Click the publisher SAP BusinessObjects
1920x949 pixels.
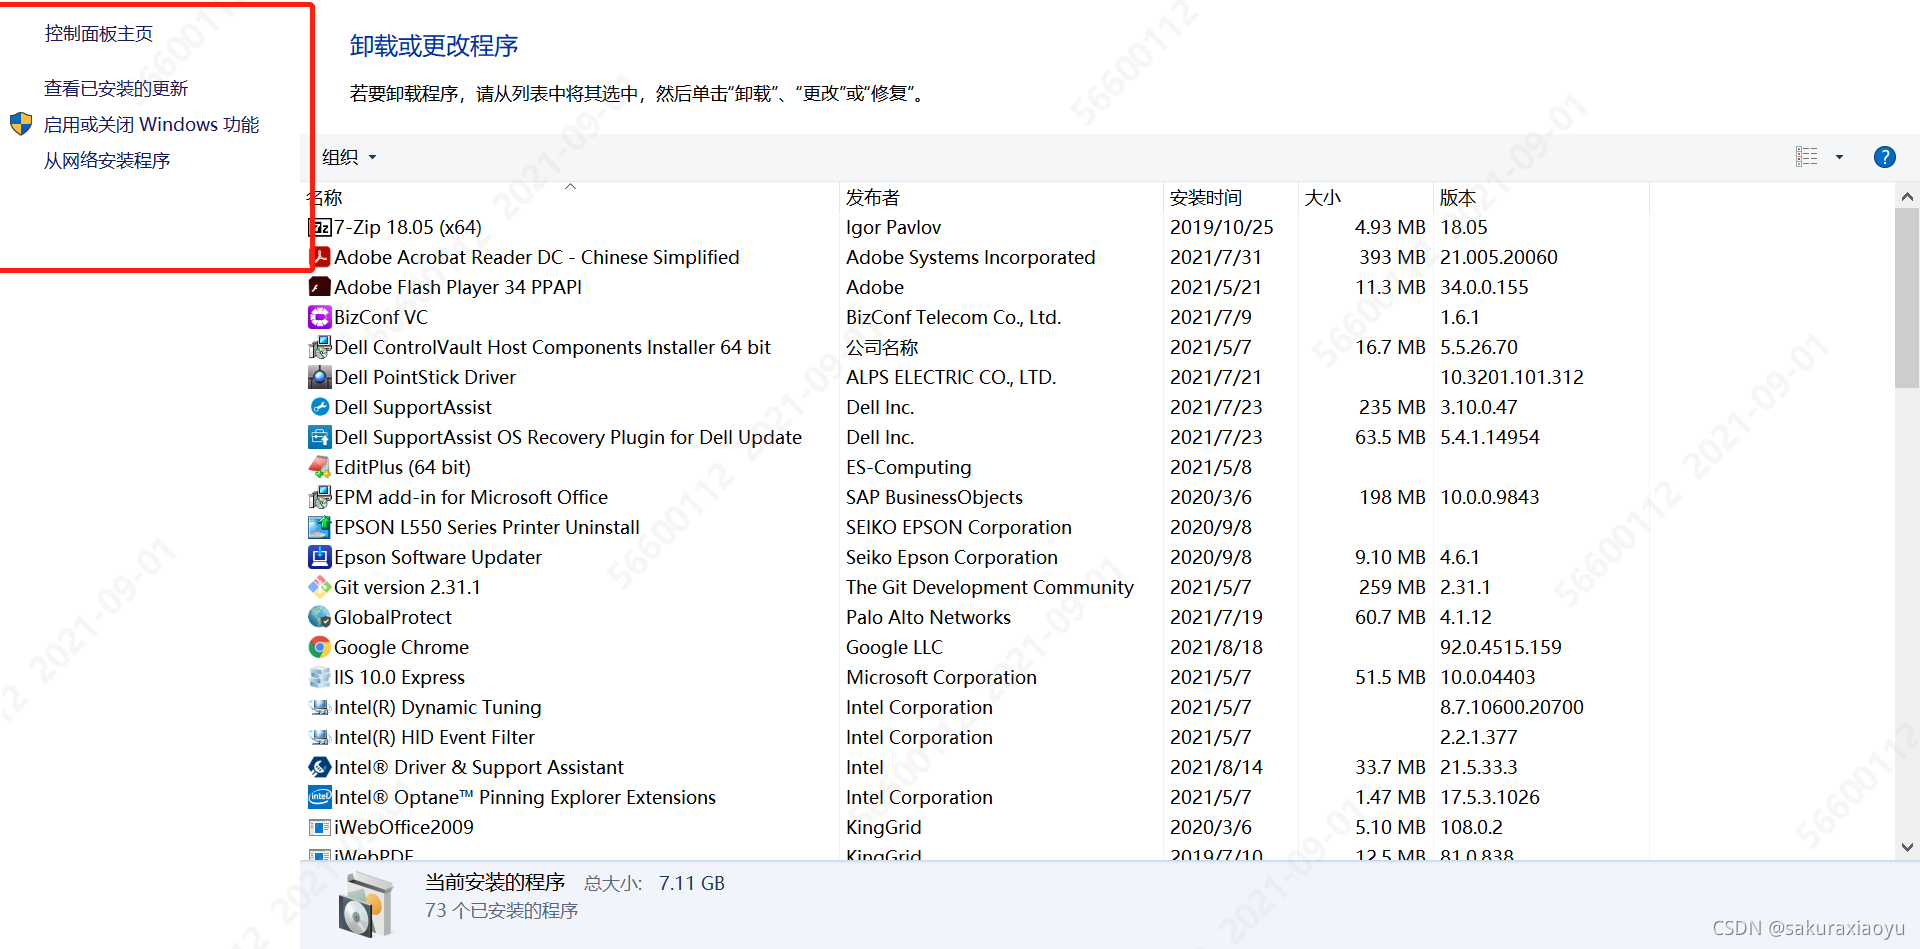(x=934, y=498)
